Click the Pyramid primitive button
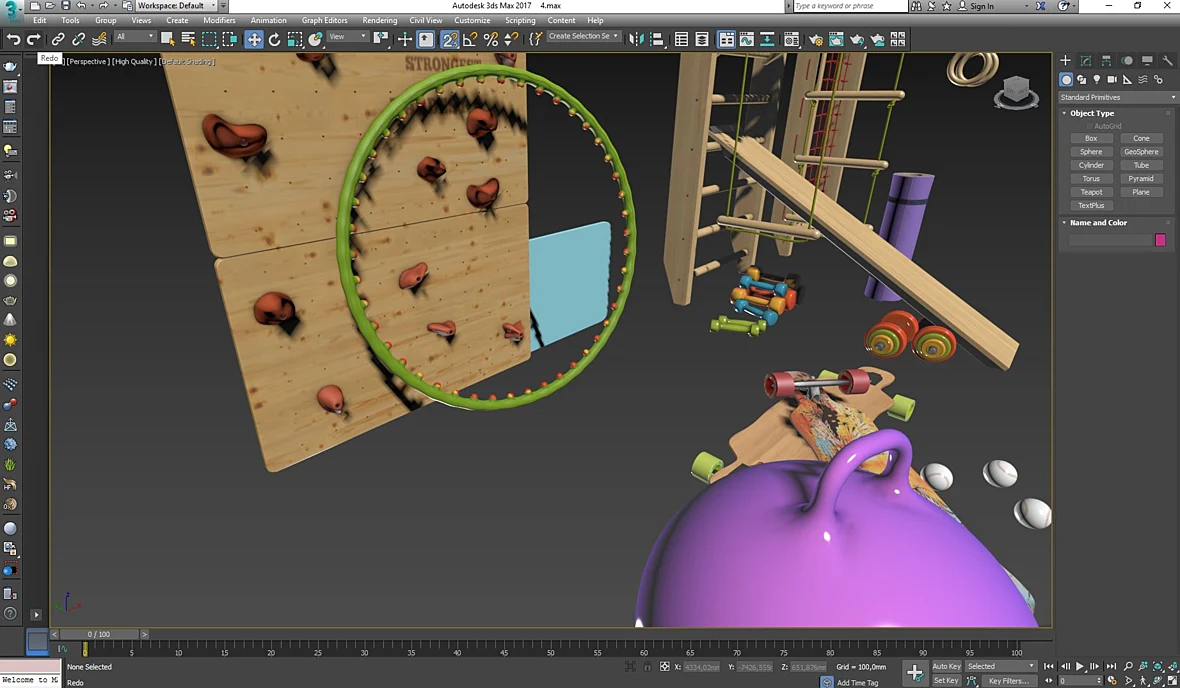The image size is (1180, 688). [x=1141, y=179]
